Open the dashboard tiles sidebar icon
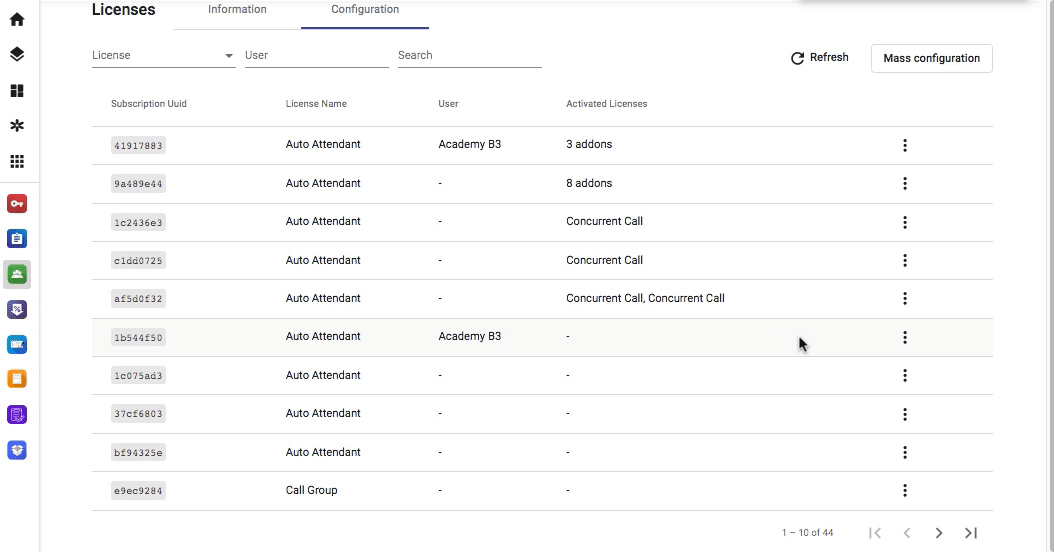The width and height of the screenshot is (1054, 552). [x=17, y=91]
